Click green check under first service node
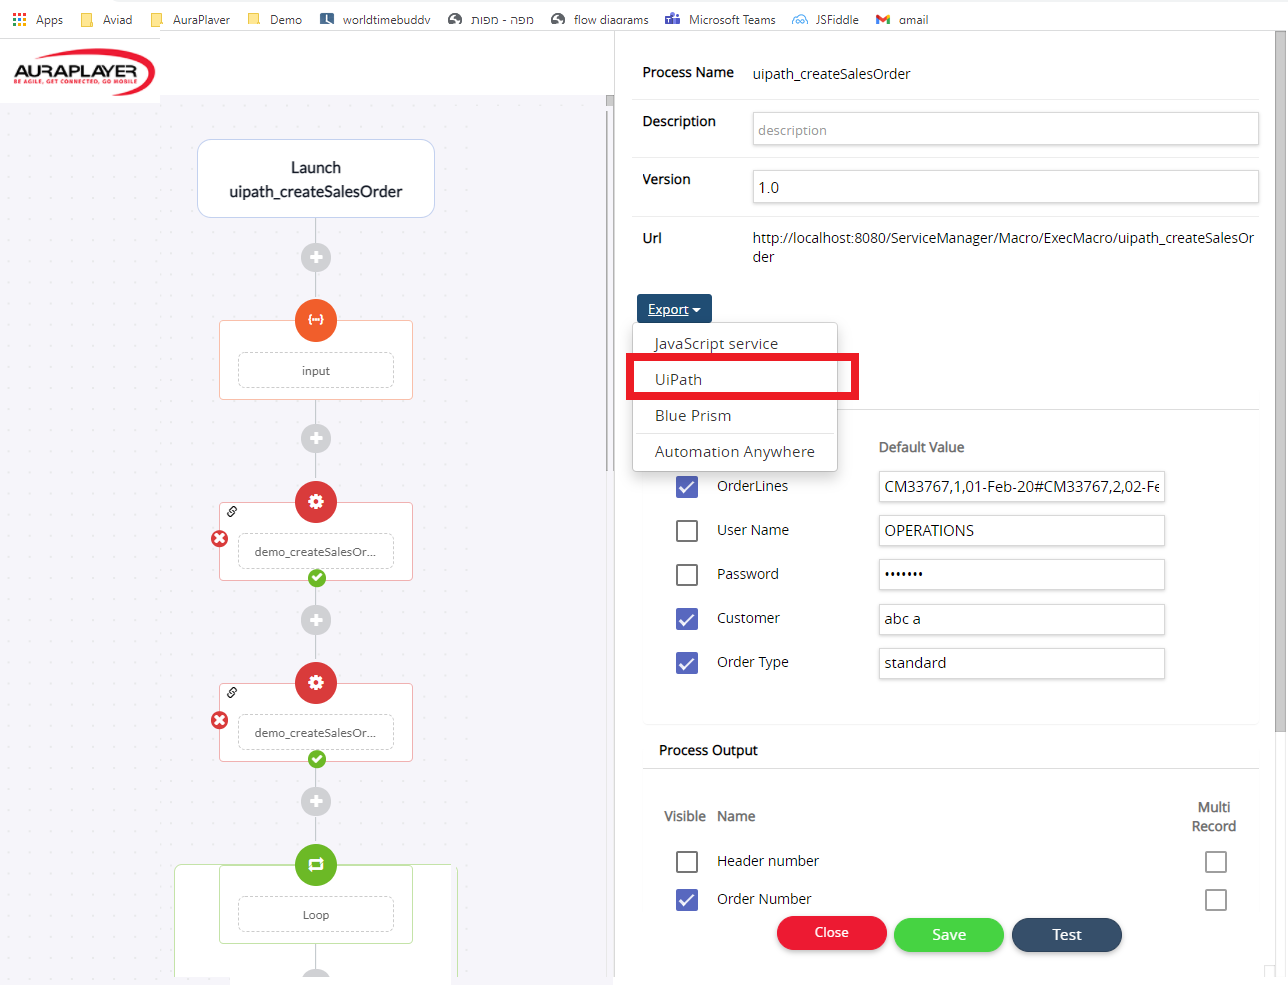This screenshot has height=985, width=1288. click(x=317, y=578)
